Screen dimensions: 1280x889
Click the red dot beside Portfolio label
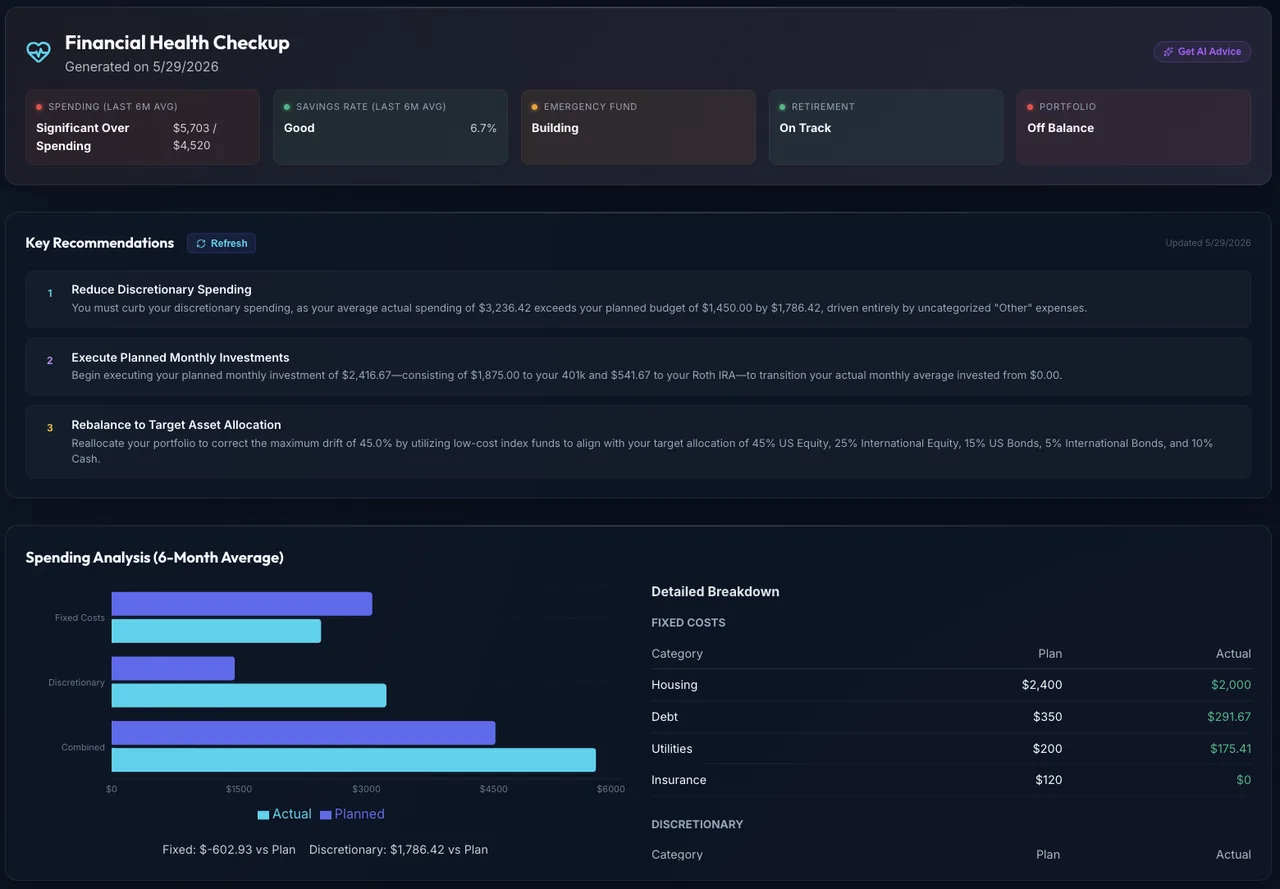(1031, 107)
